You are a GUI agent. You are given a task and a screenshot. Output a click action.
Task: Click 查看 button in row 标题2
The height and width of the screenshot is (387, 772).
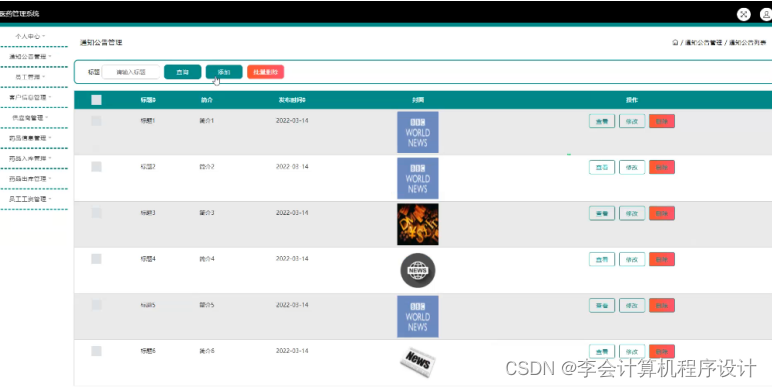tap(602, 167)
